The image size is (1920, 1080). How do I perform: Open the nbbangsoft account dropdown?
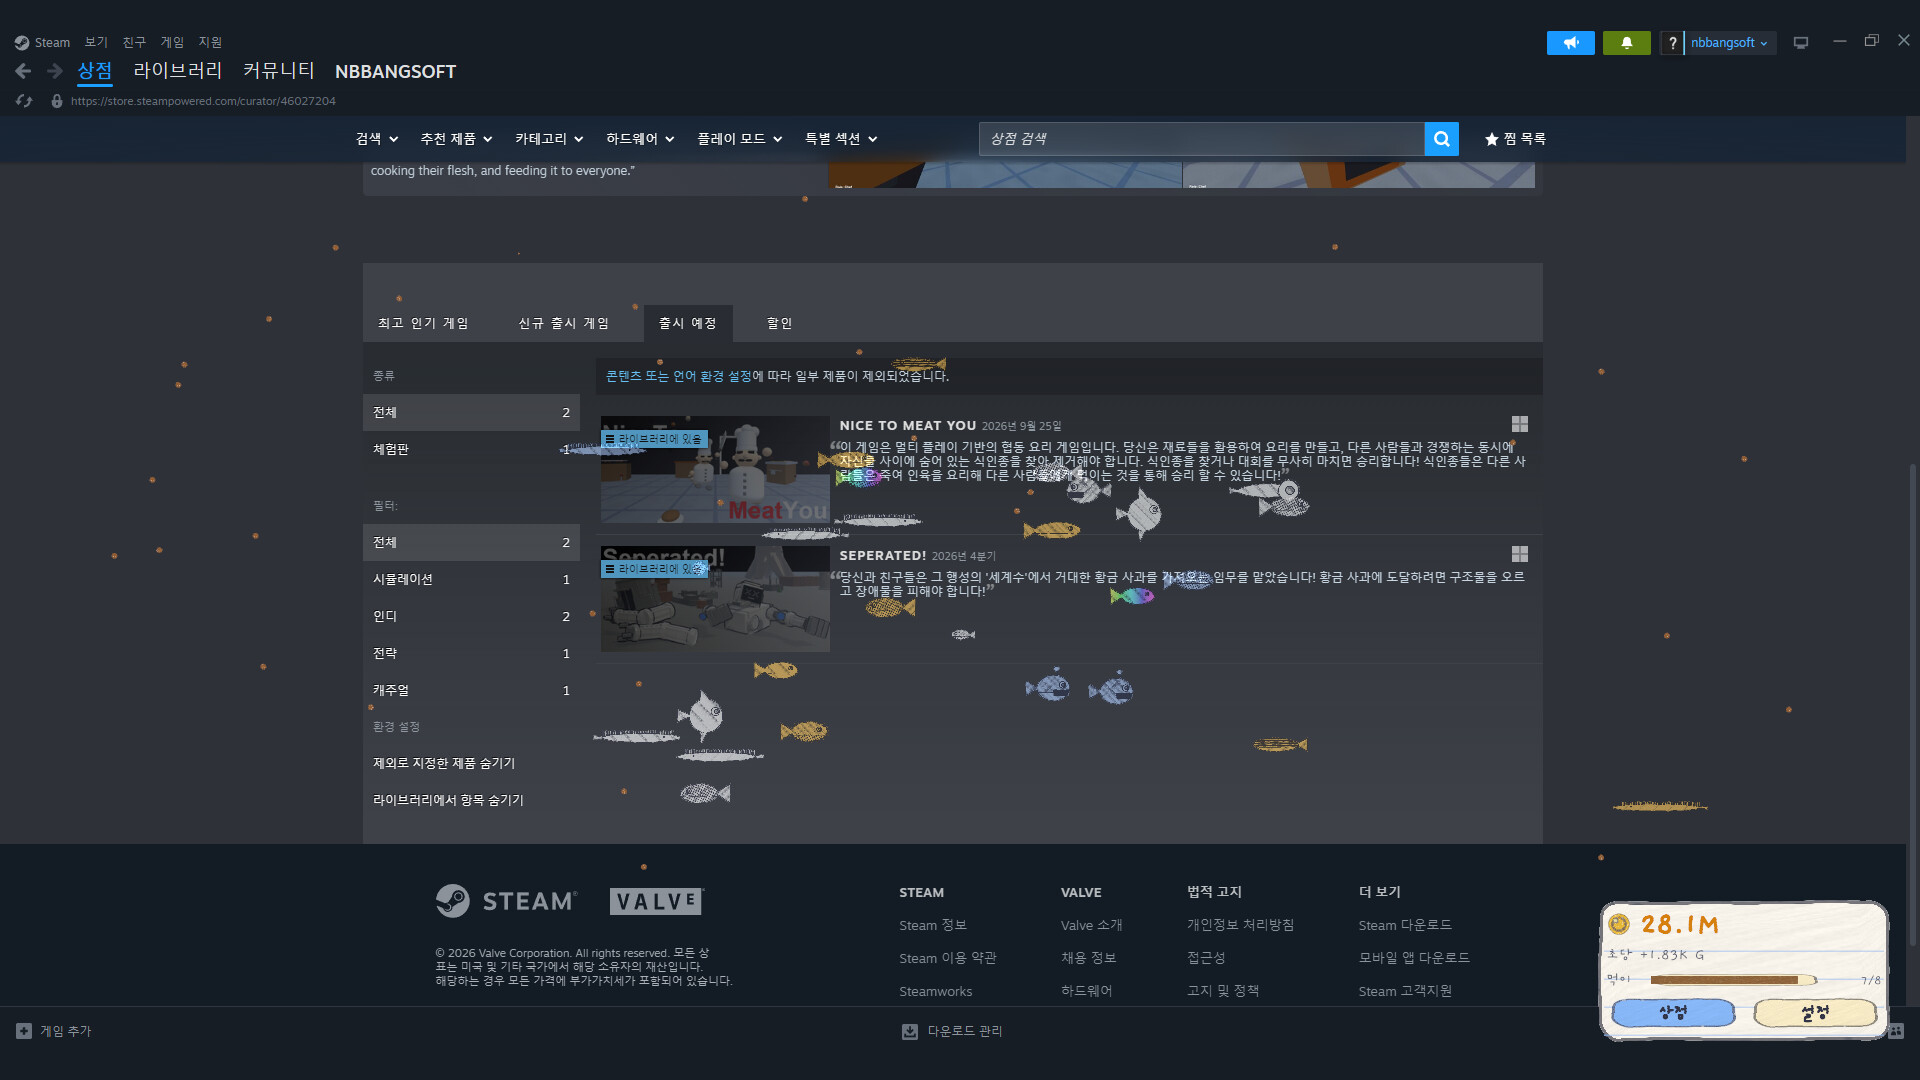[x=1730, y=43]
